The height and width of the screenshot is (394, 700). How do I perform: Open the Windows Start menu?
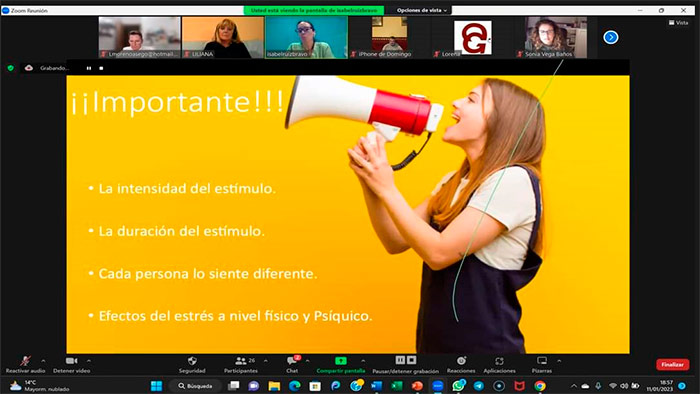click(x=156, y=386)
